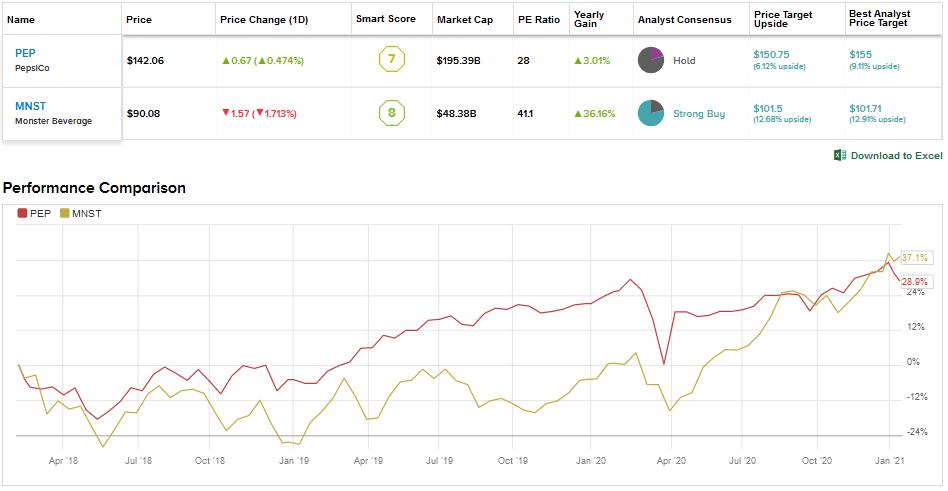The height and width of the screenshot is (491, 948).
Task: Click the Hold consensus pie chart
Action: pyautogui.click(x=651, y=60)
